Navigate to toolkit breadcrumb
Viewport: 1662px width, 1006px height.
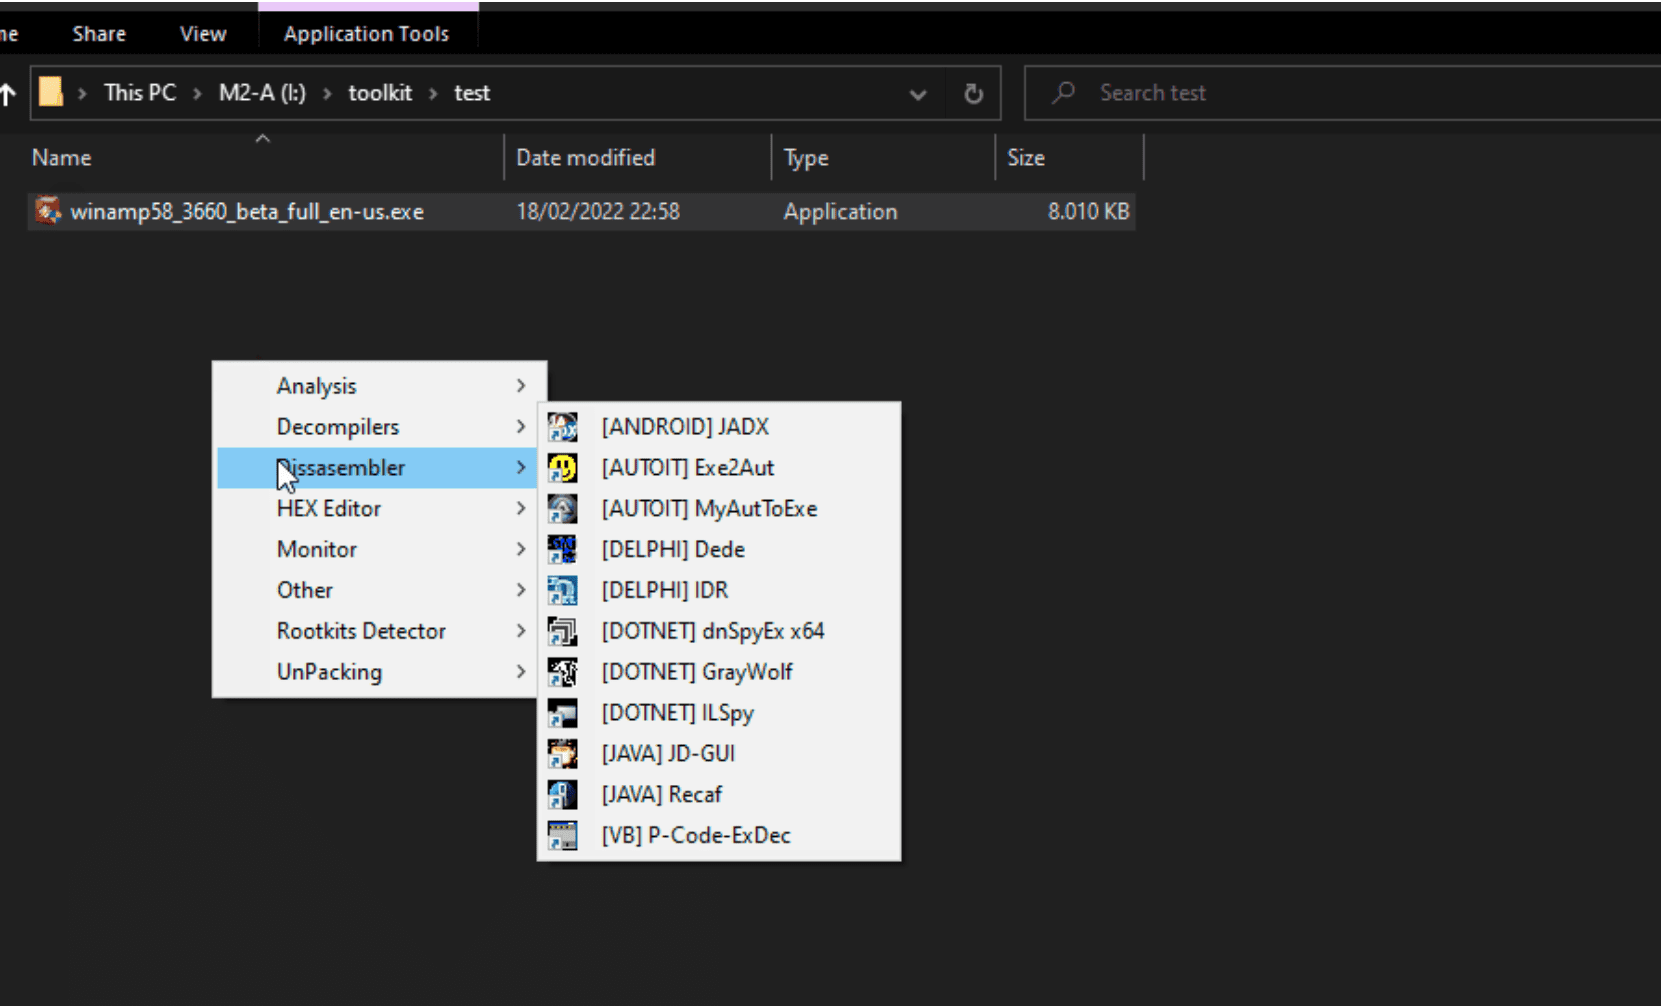[380, 93]
